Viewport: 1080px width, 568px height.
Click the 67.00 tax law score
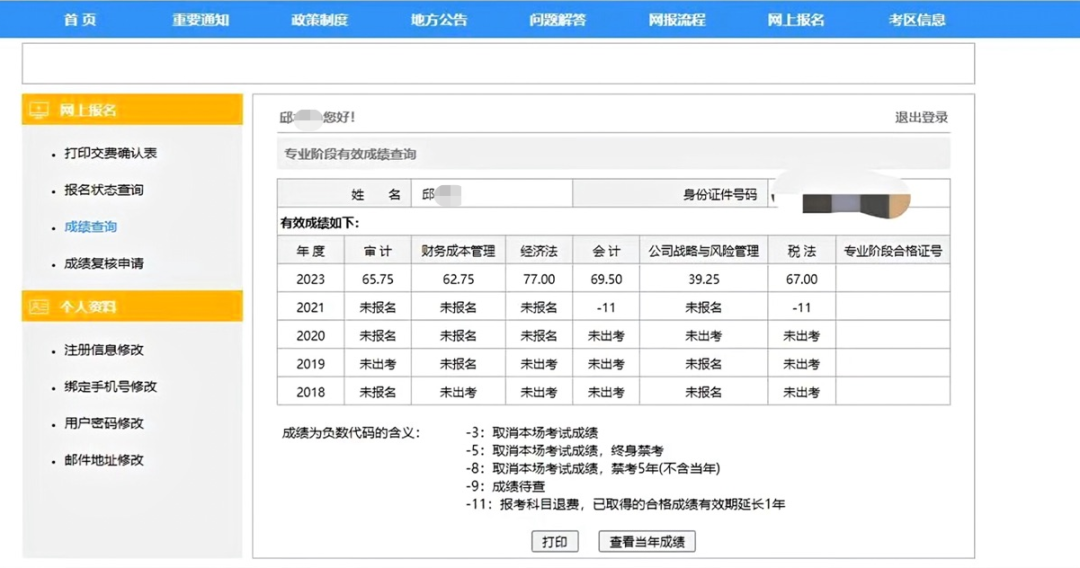tap(802, 279)
